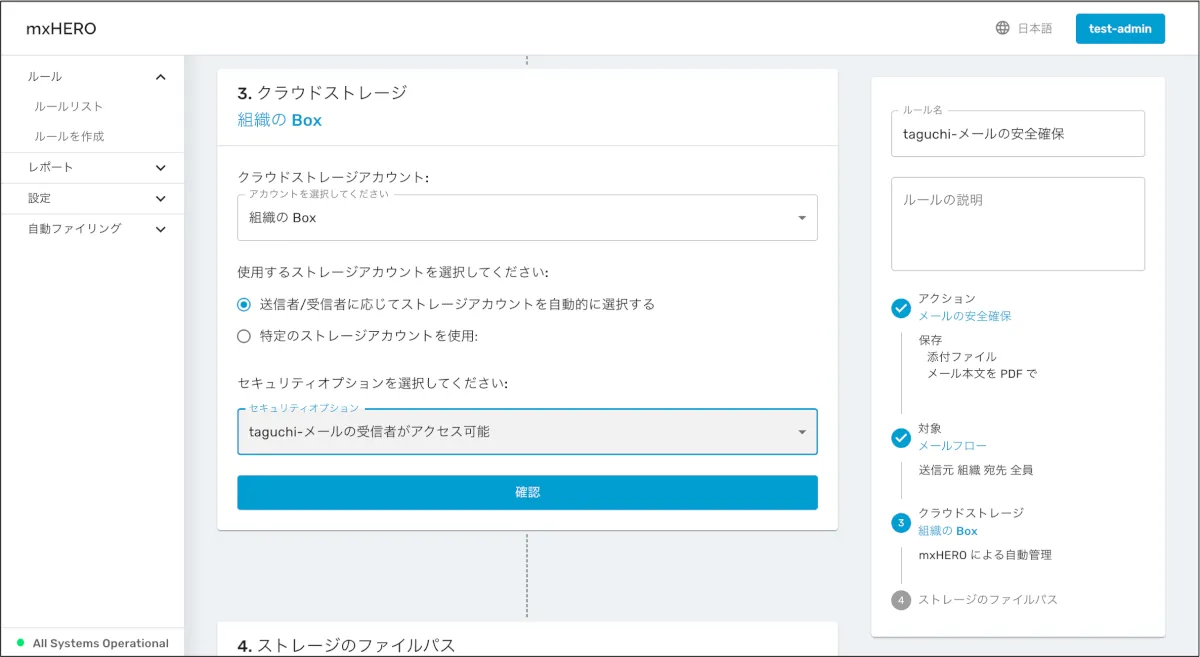
Task: Select 特定のストレージアカウントを使用 radio option
Action: (x=244, y=336)
